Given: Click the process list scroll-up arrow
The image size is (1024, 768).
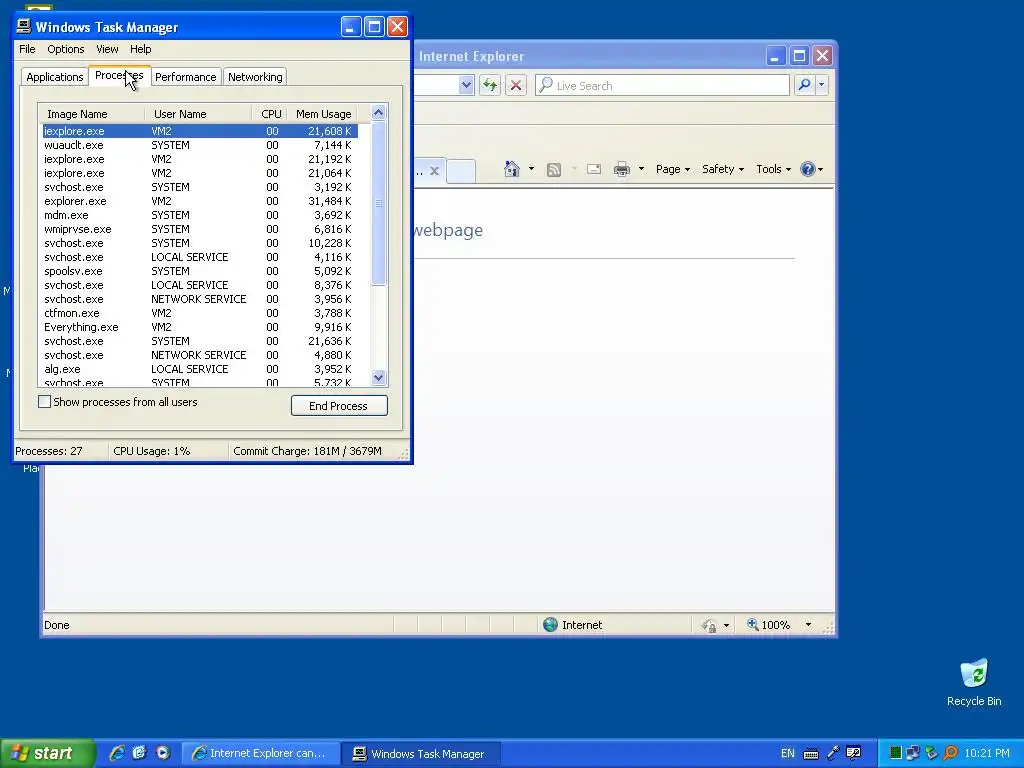Looking at the screenshot, I should pos(379,113).
